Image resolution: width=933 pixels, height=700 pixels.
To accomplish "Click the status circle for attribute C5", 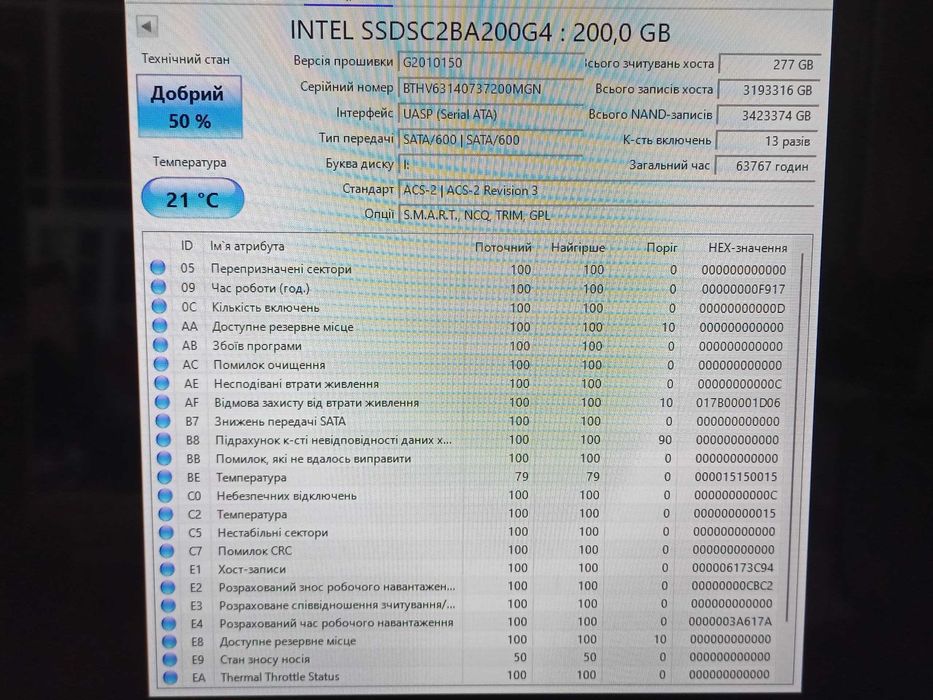I will [x=166, y=532].
